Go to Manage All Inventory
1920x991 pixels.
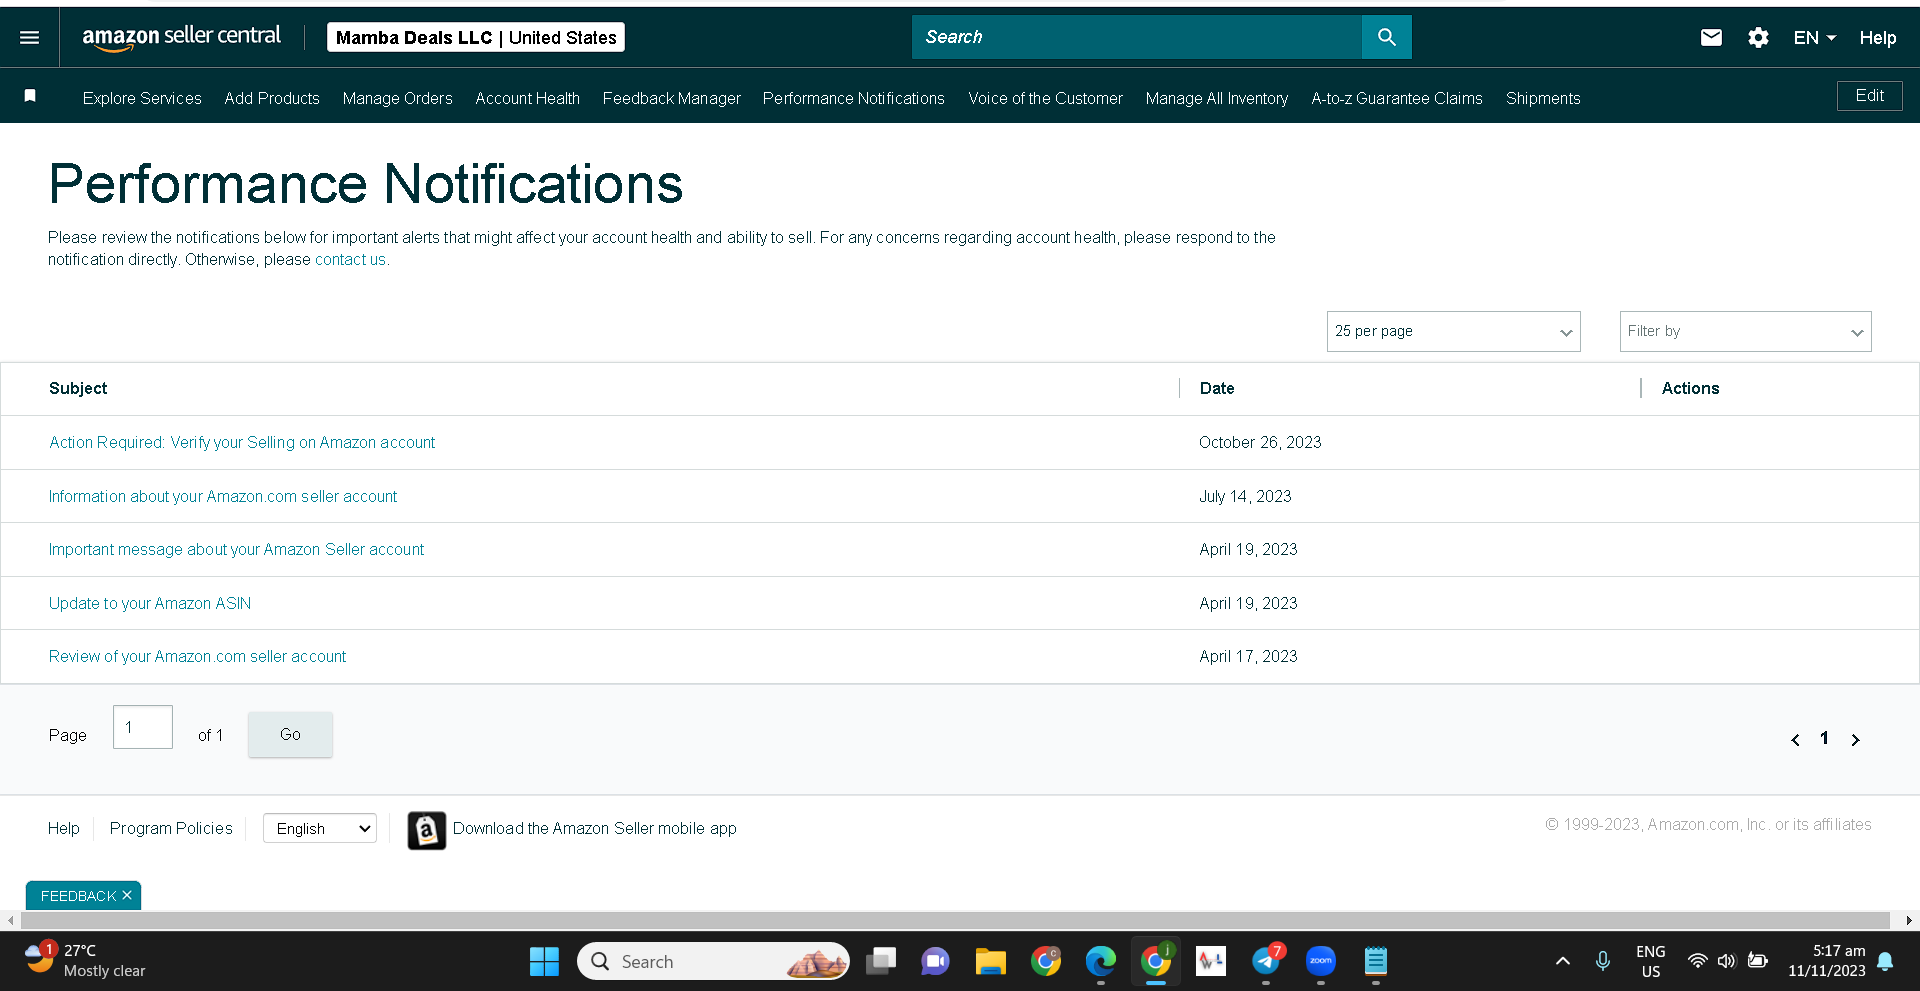pyautogui.click(x=1216, y=98)
